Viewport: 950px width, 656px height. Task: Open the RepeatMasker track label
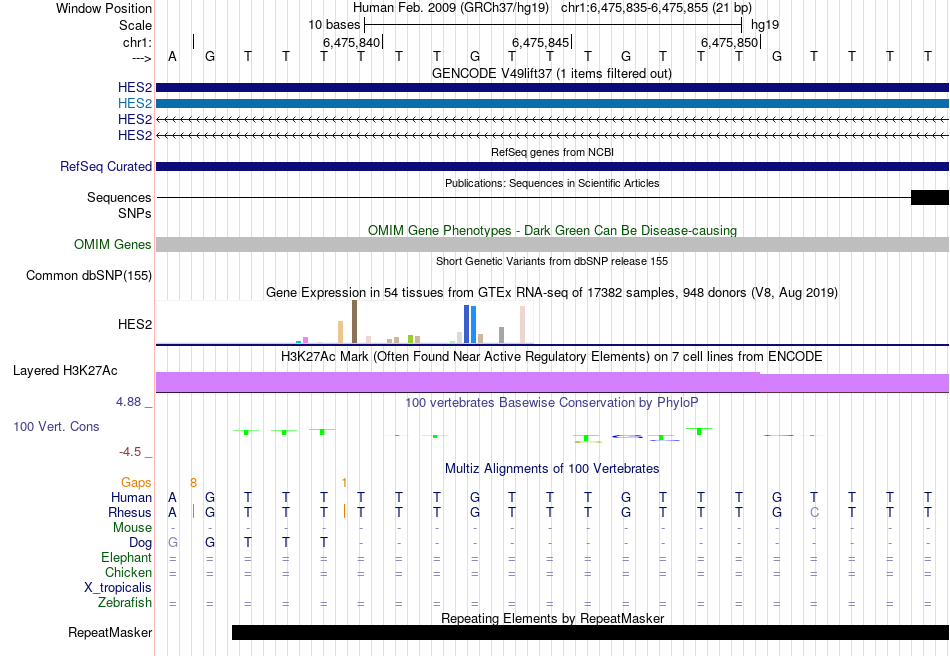(110, 632)
